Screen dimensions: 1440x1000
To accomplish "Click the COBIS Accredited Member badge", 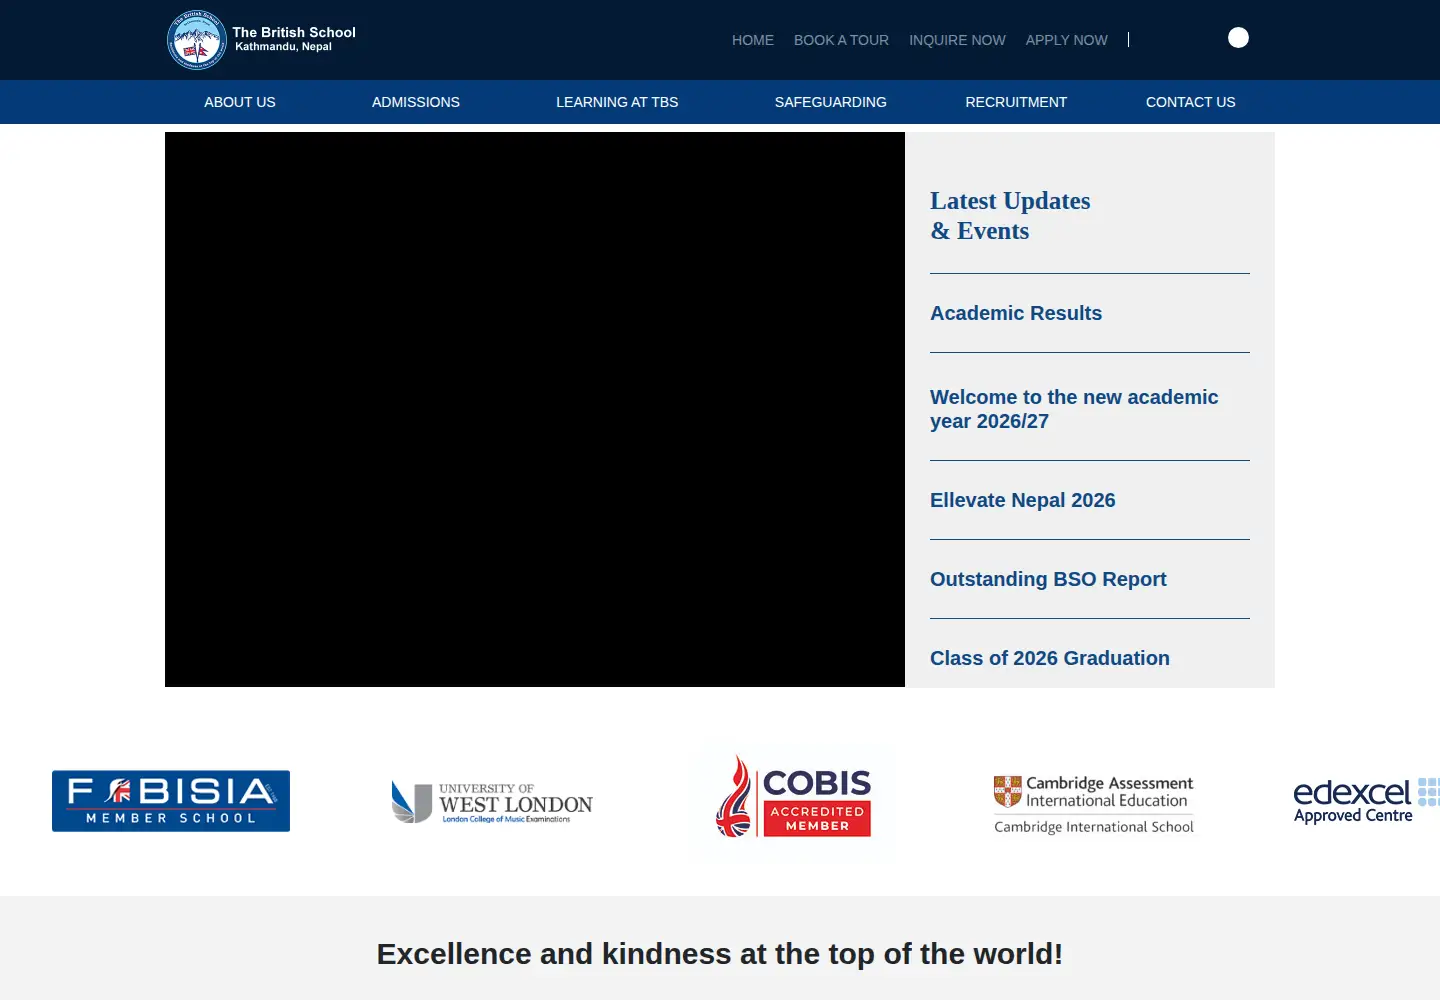I will tap(793, 797).
